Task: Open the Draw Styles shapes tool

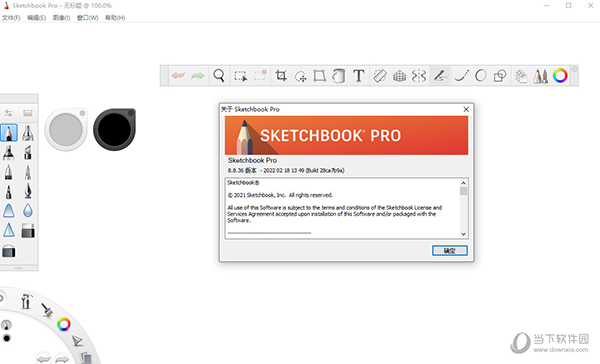Action: (x=500, y=76)
